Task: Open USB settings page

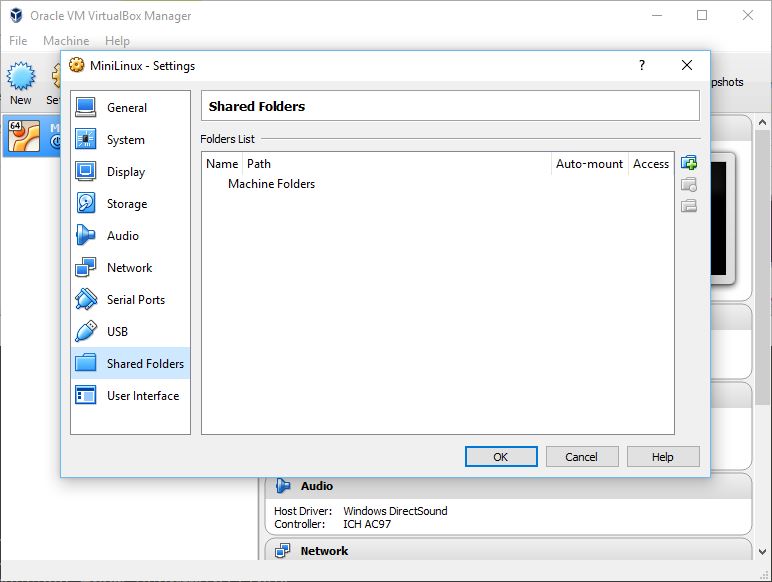Action: (130, 331)
